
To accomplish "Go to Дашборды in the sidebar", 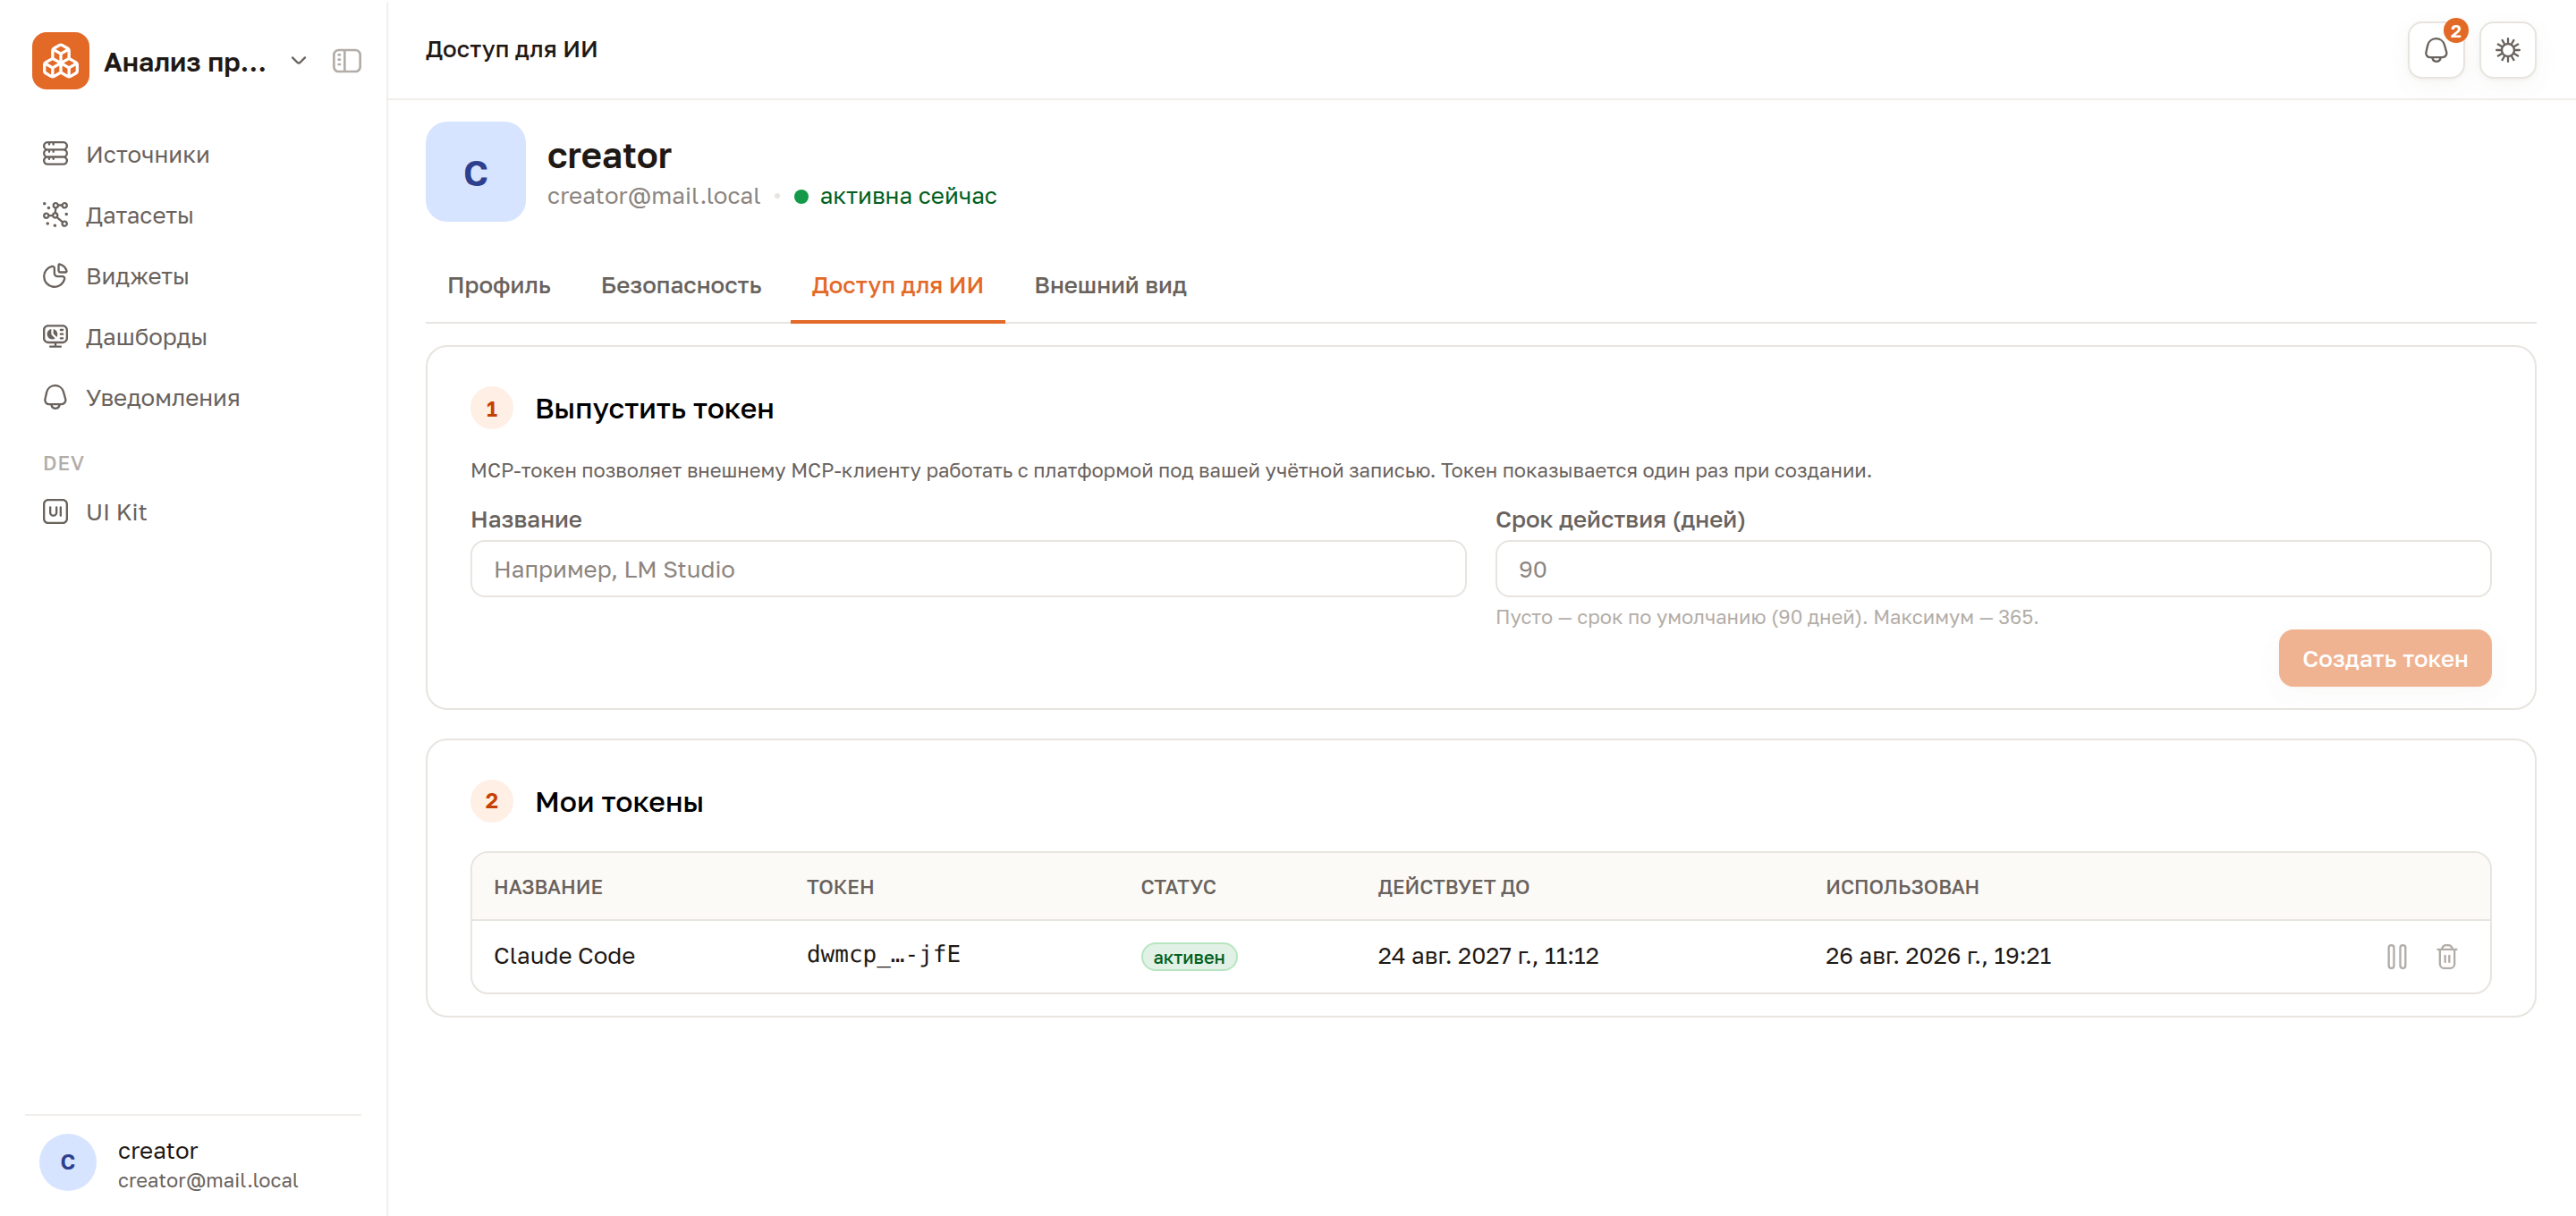I will click(x=194, y=337).
